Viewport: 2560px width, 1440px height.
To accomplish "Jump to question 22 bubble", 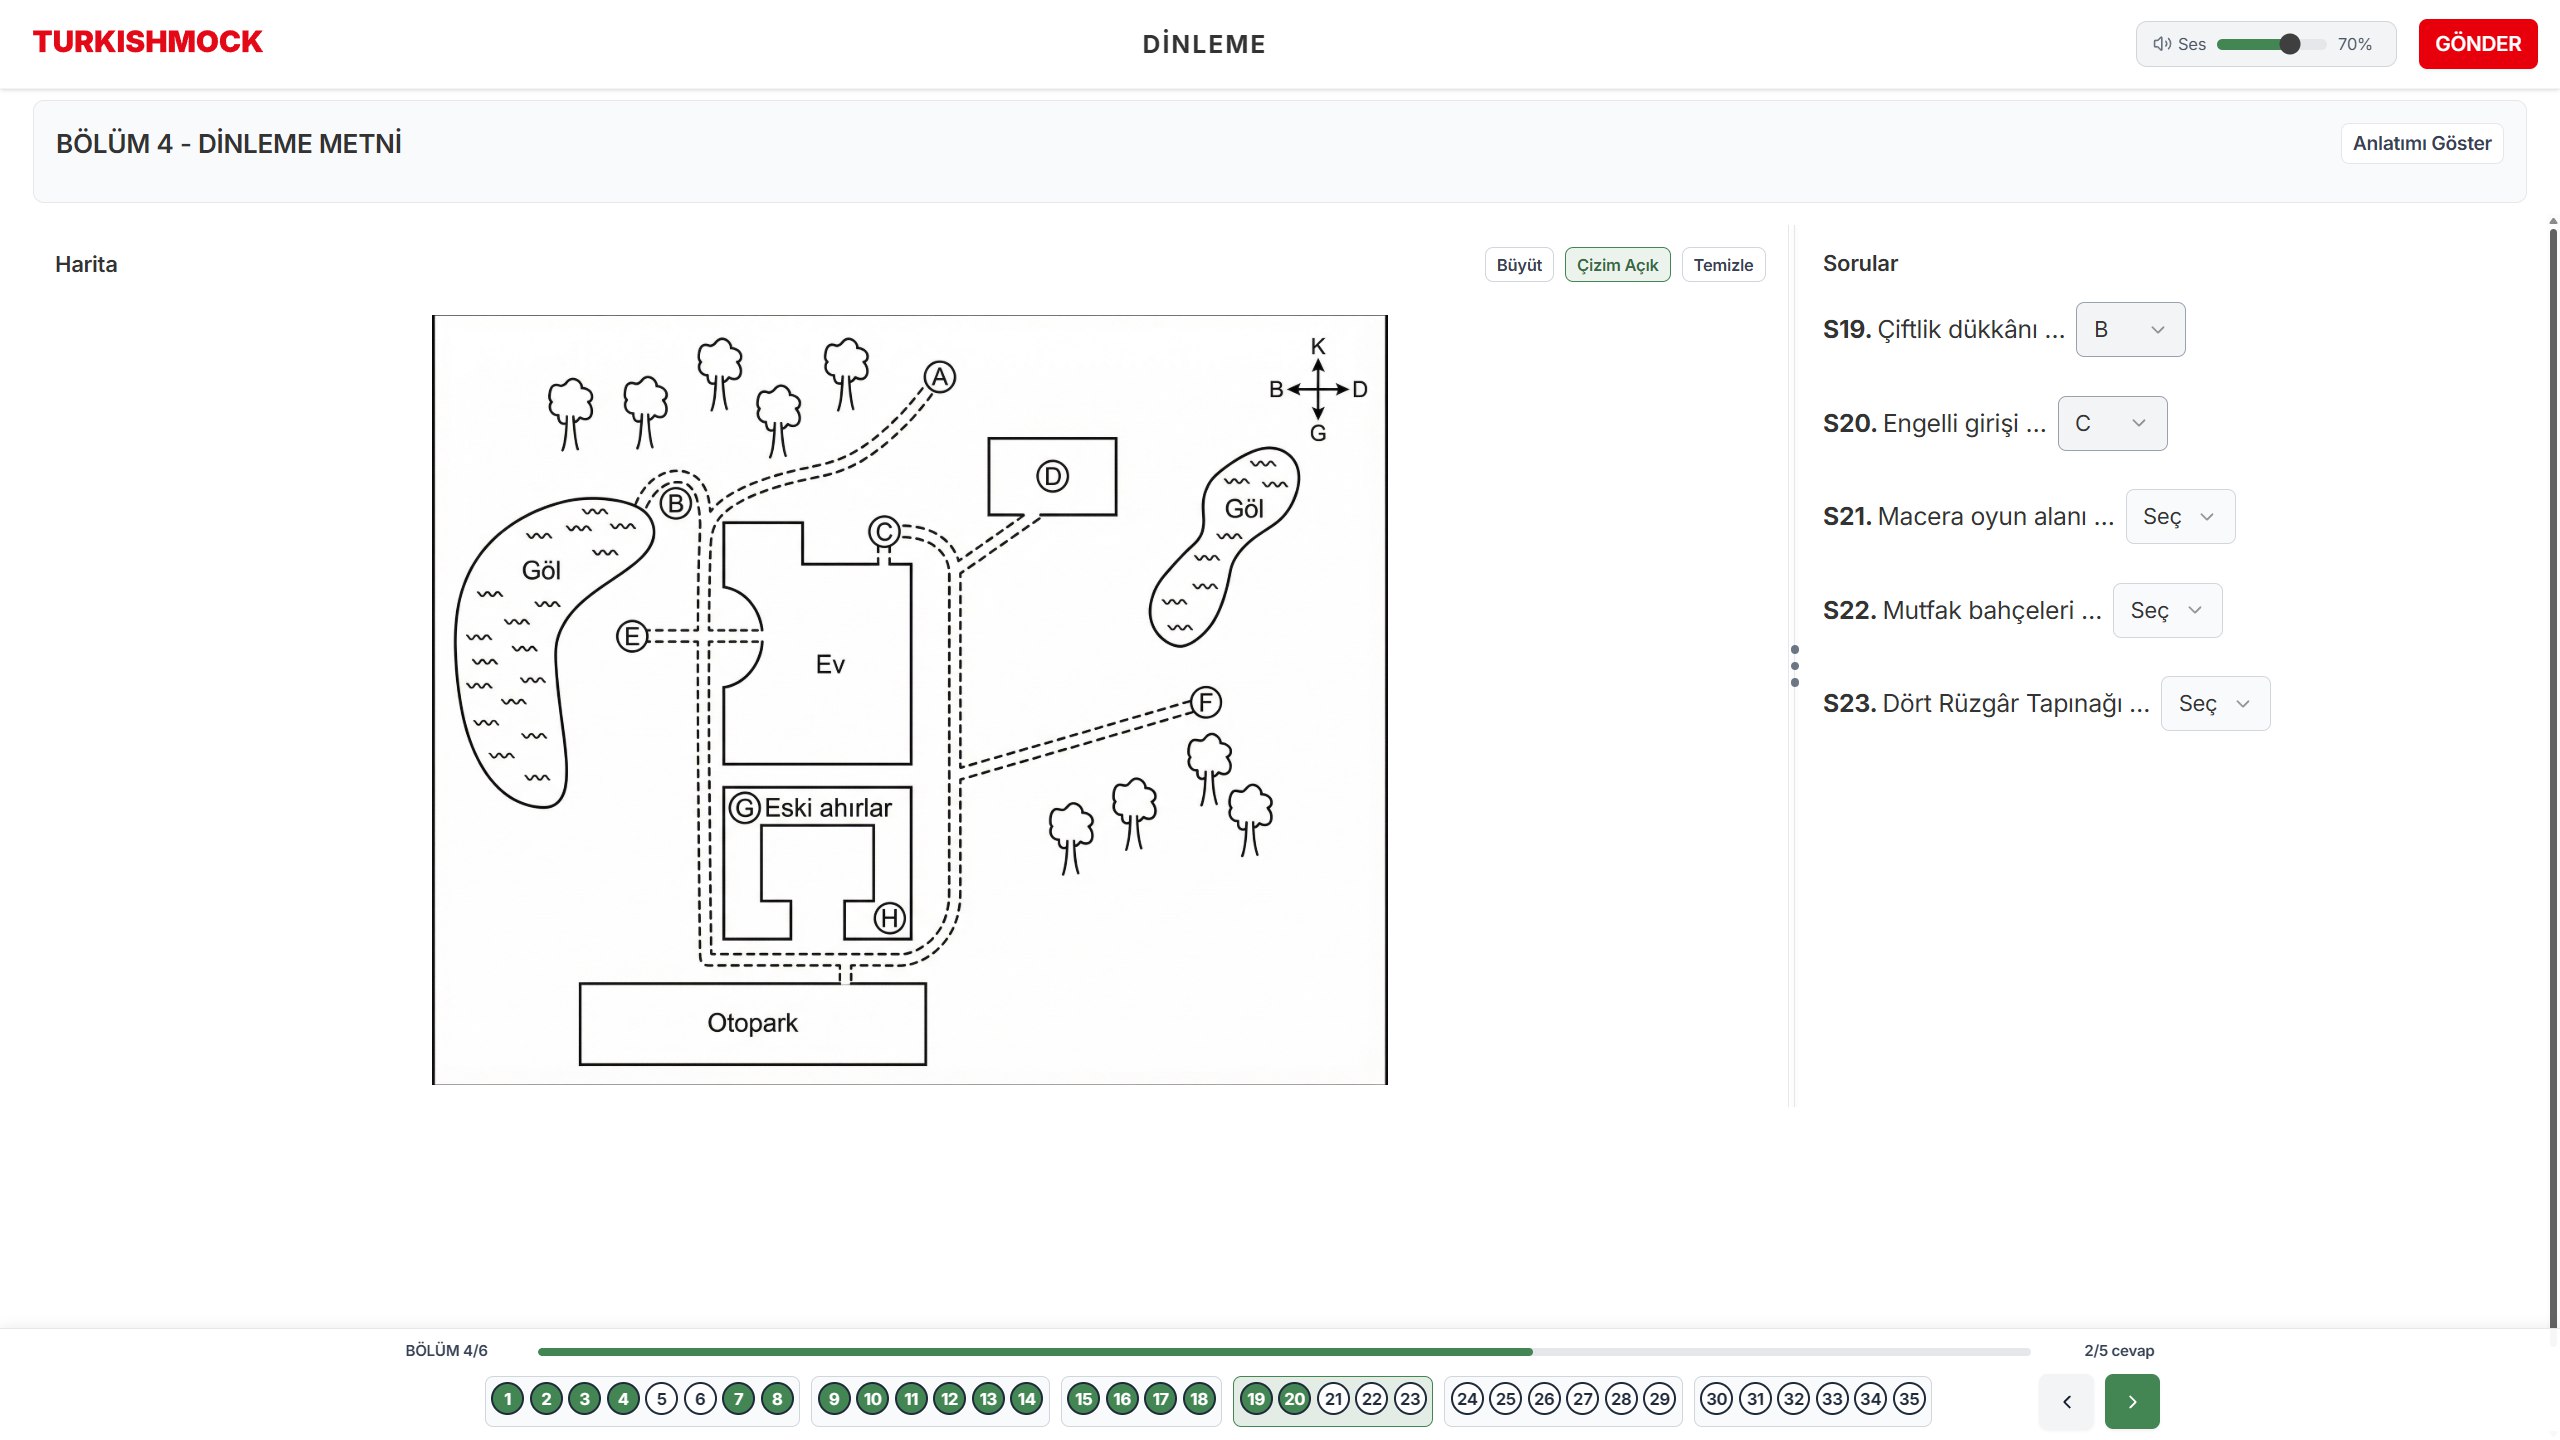I will click(1372, 1399).
